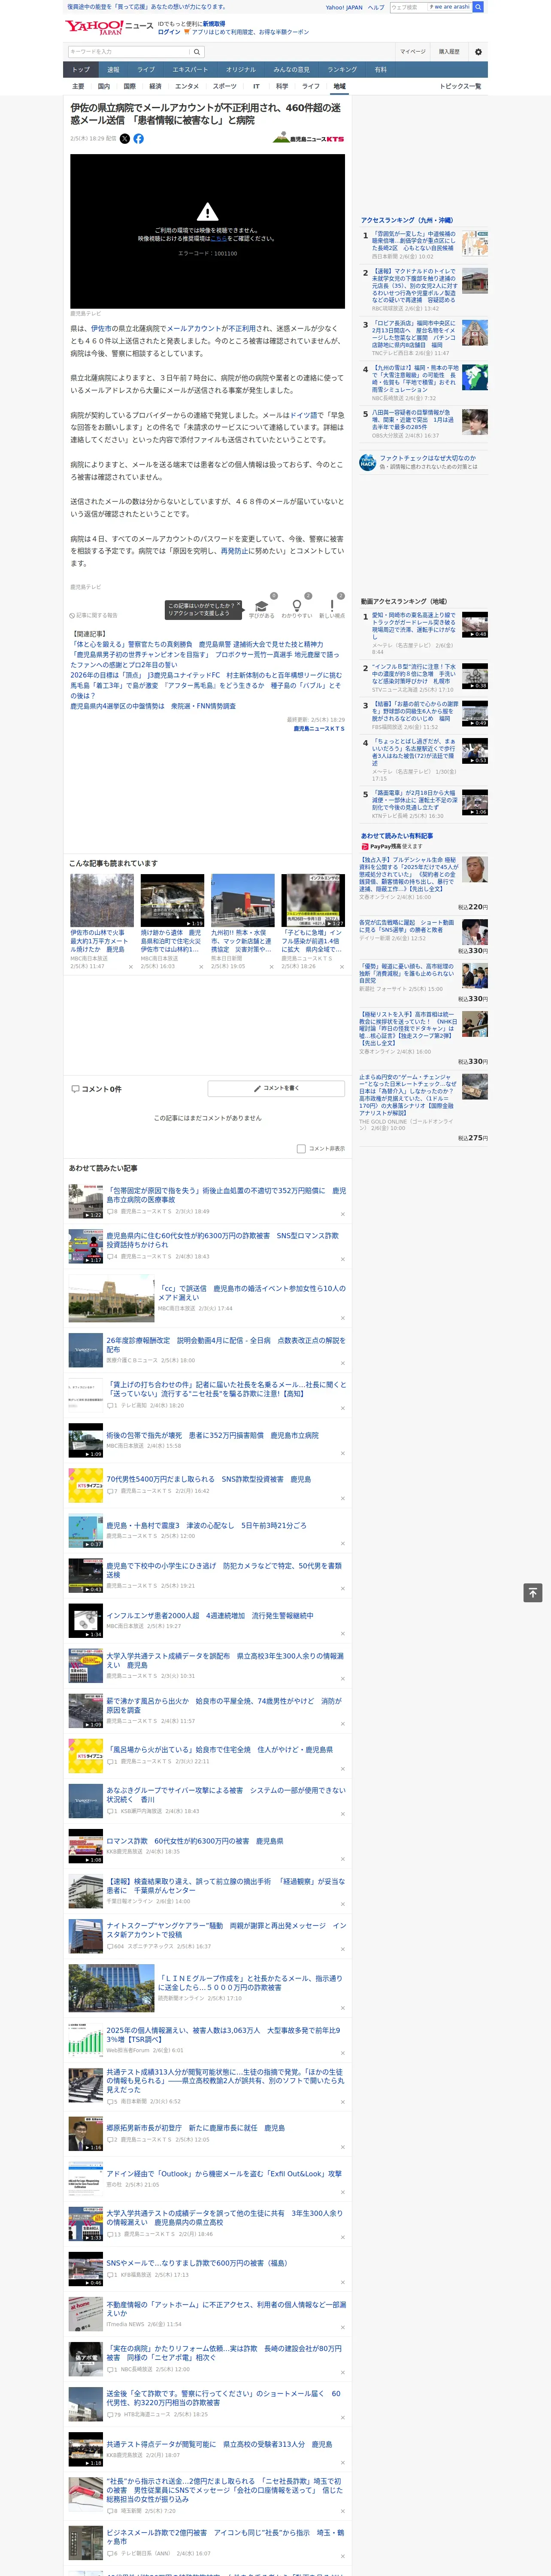Open the 26年度診療報酬改定 article
Image resolution: width=551 pixels, height=2576 pixels.
tap(226, 1345)
